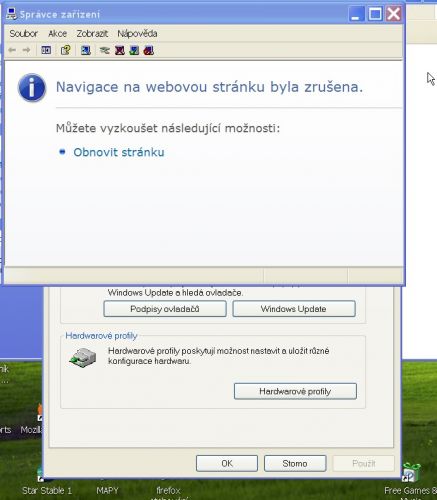Open the Zobrazit menu

(x=92, y=34)
